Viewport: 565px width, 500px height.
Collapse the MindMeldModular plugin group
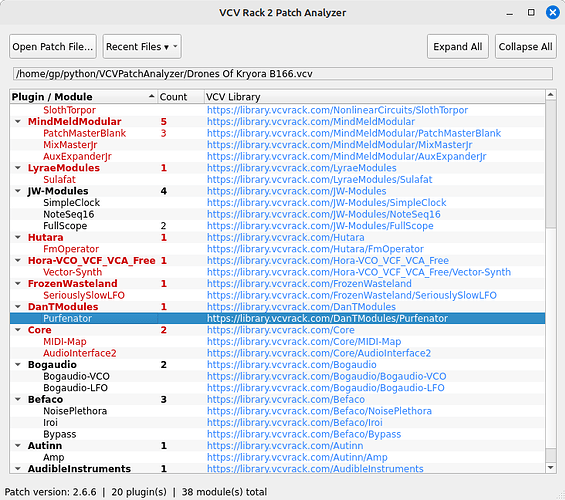(18, 121)
